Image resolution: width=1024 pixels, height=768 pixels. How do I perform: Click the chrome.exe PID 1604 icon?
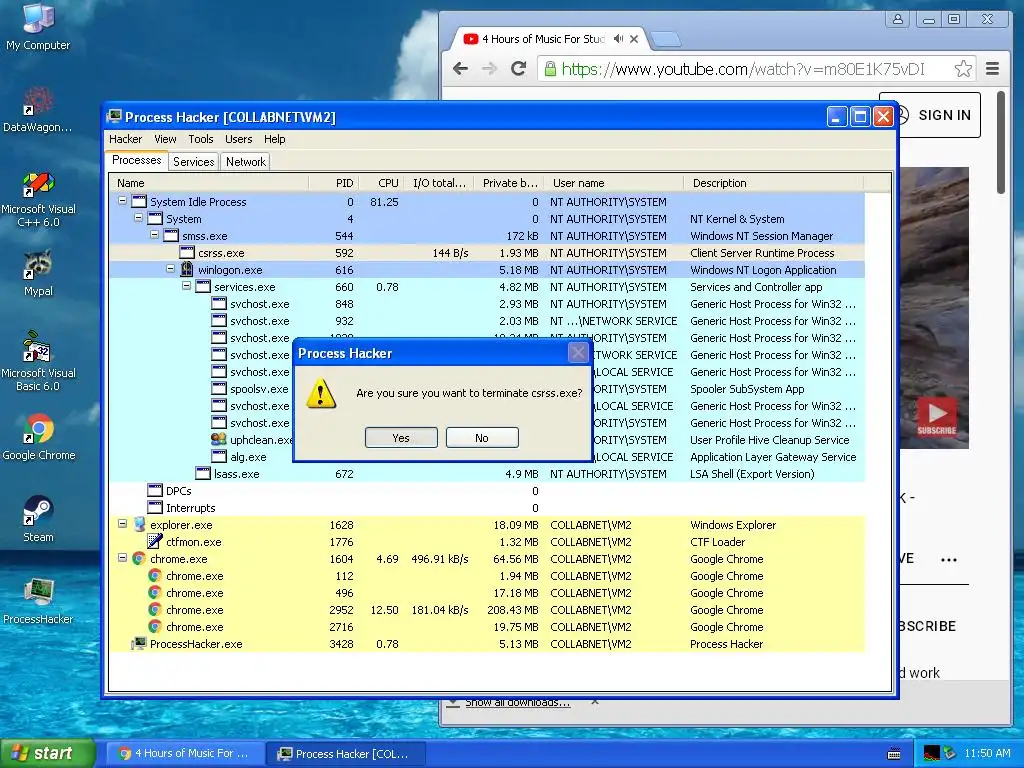pyautogui.click(x=138, y=558)
